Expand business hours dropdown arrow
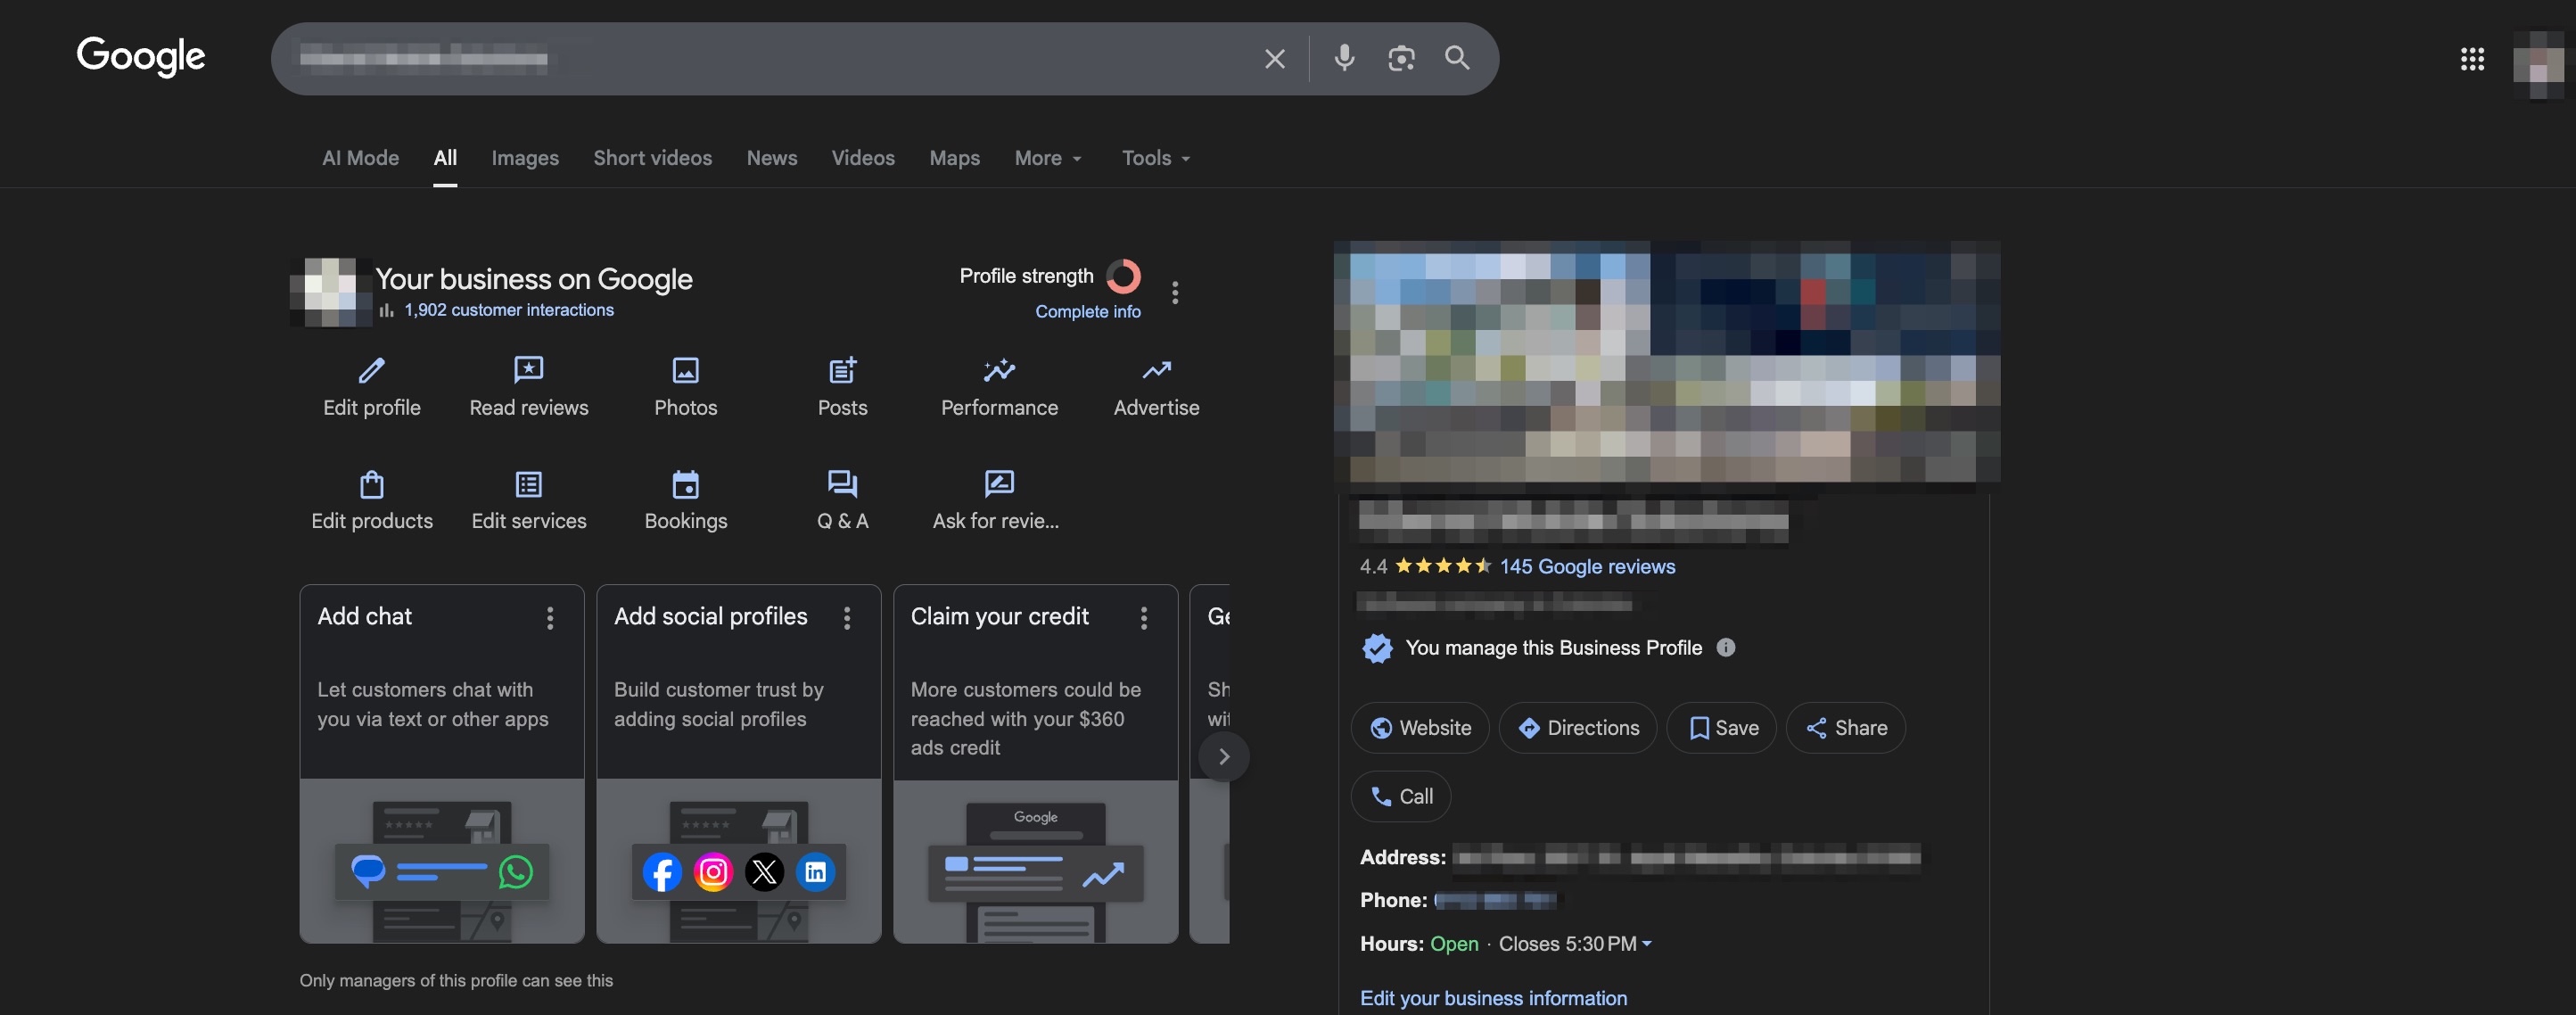Viewport: 2576px width, 1015px height. (x=1647, y=943)
